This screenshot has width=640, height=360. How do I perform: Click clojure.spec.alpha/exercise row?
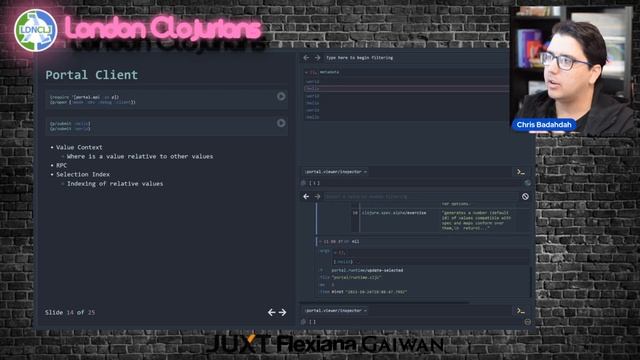pos(394,213)
